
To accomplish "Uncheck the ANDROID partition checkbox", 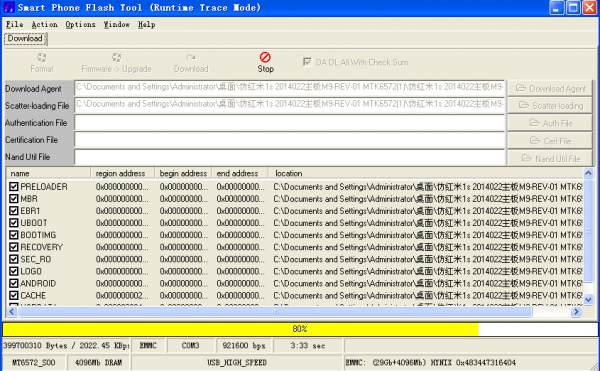I will tap(14, 283).
